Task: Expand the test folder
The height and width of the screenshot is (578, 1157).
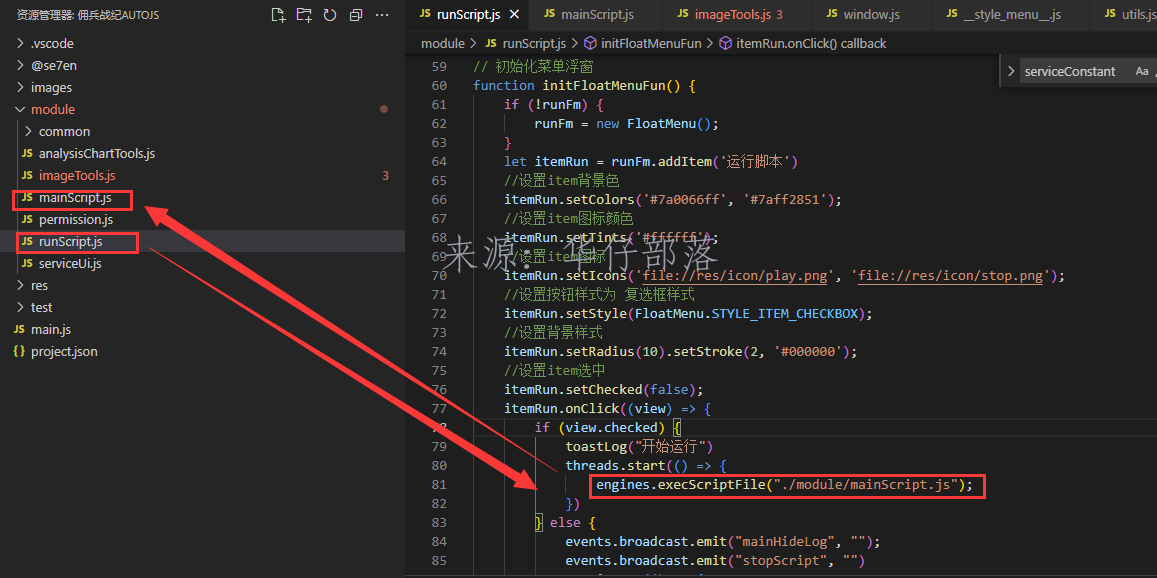Action: 202,307
